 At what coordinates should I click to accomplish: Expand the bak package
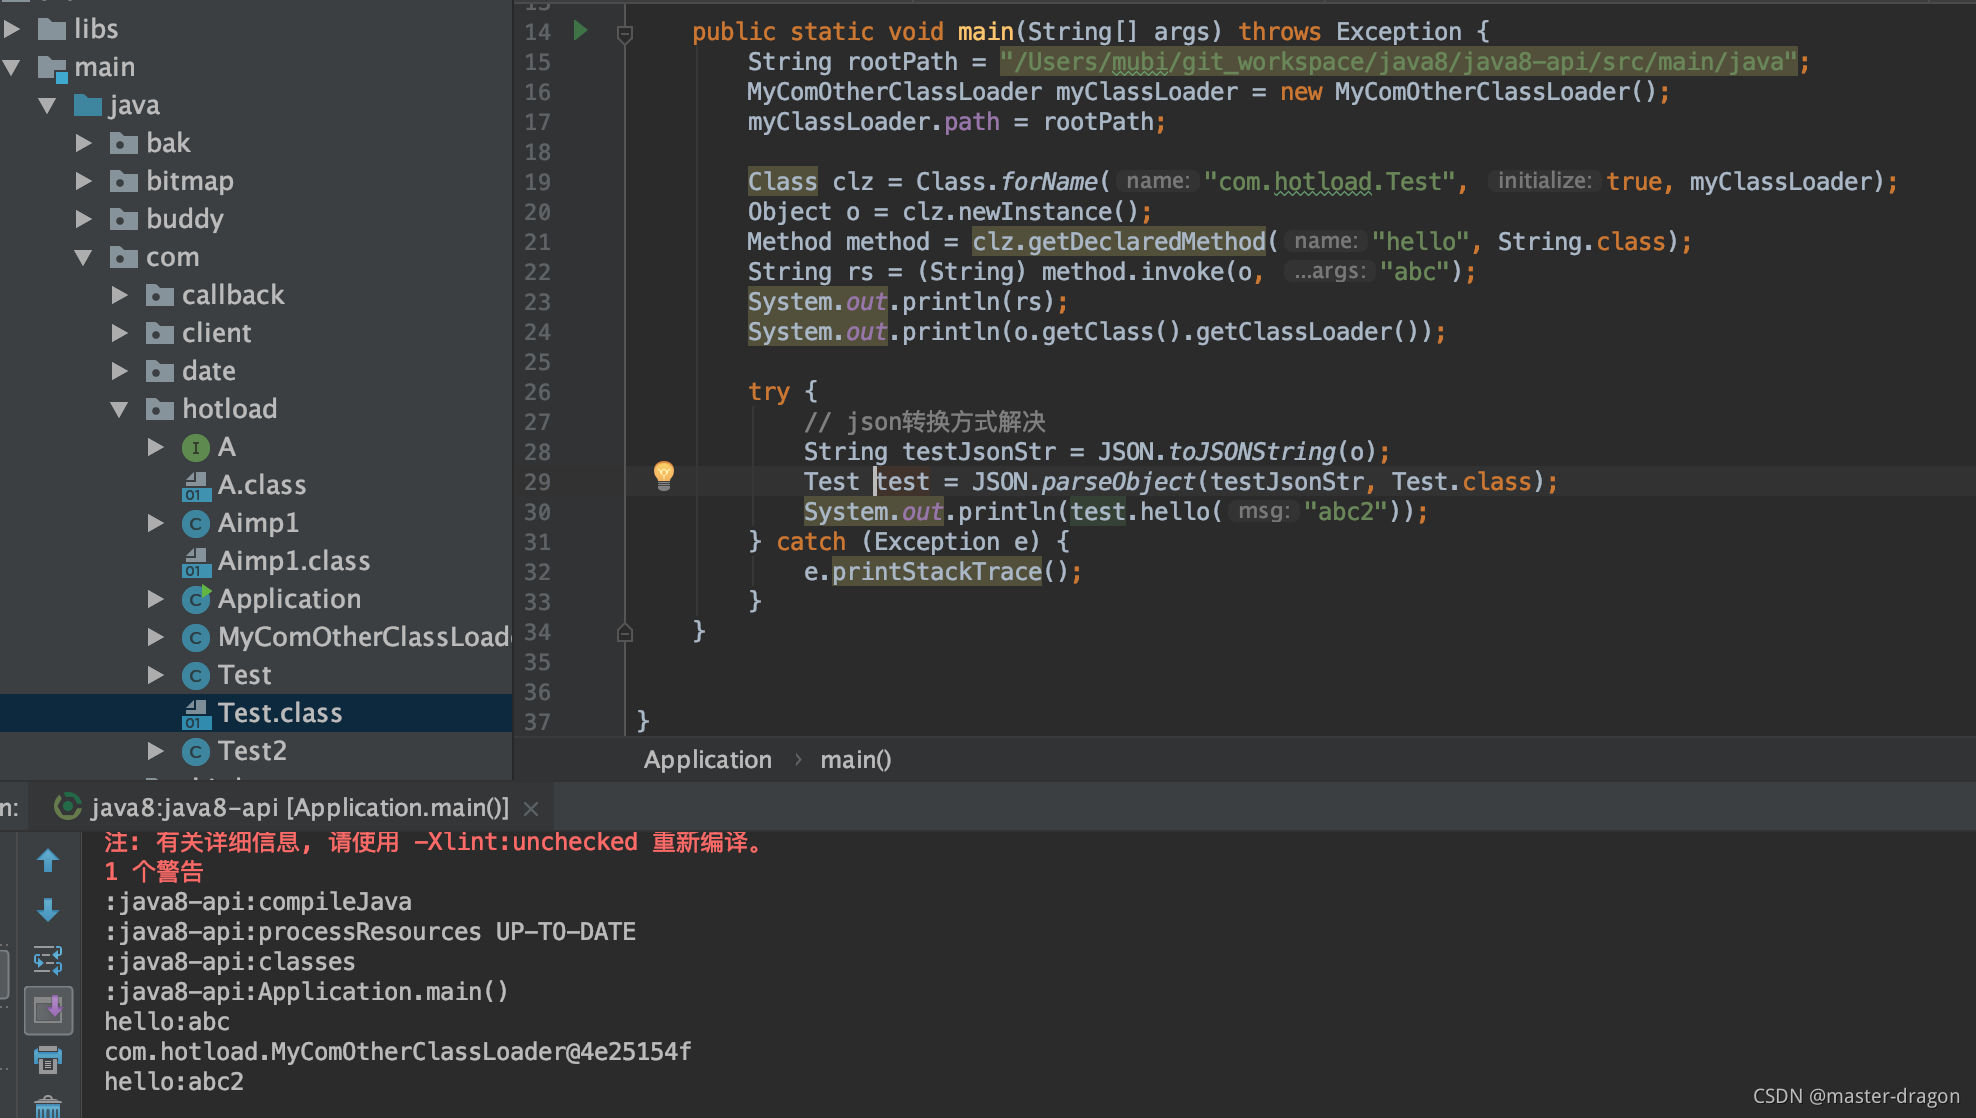coord(84,143)
